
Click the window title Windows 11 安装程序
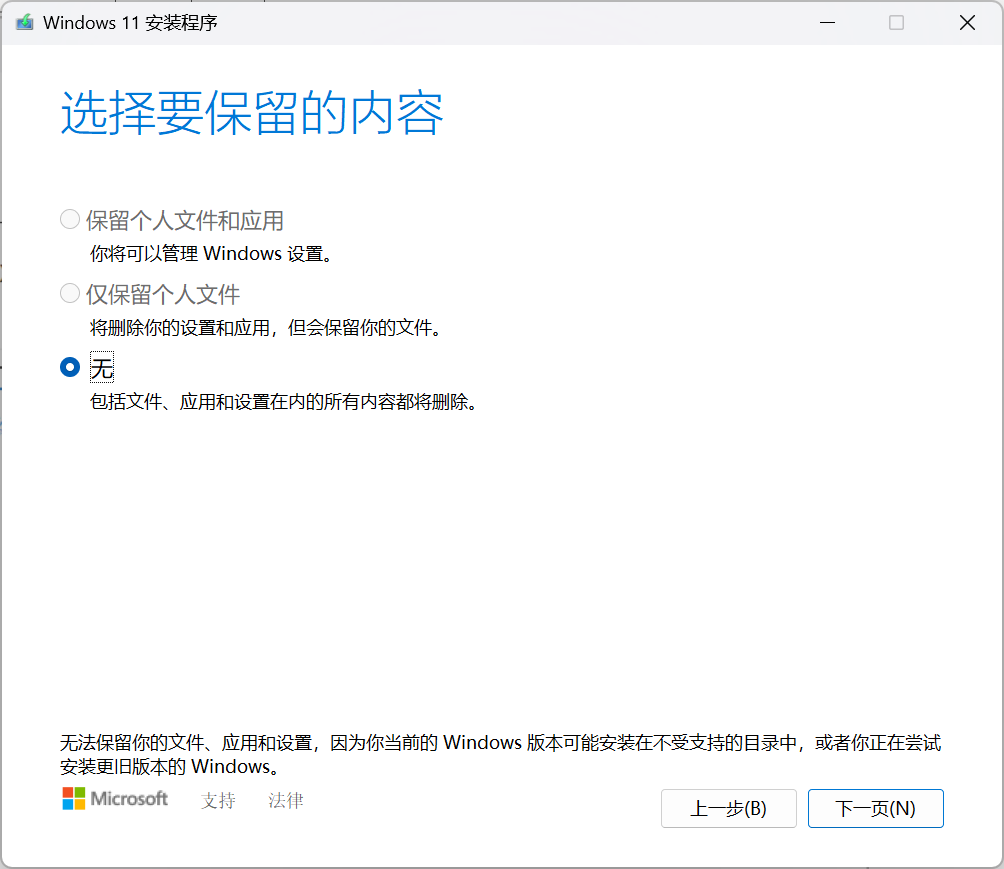pos(130,23)
